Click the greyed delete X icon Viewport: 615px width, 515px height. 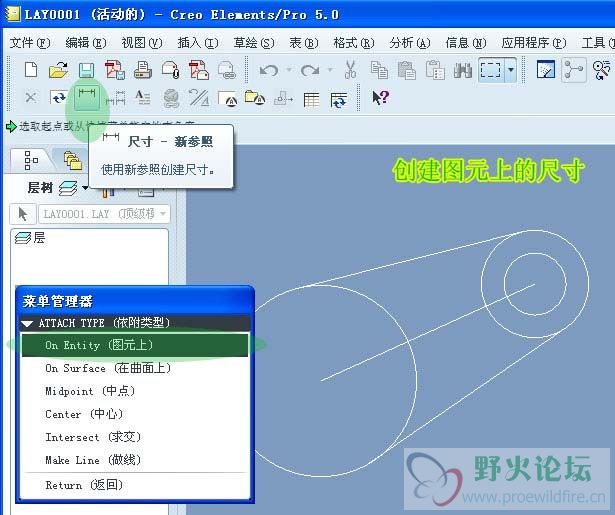(x=31, y=97)
